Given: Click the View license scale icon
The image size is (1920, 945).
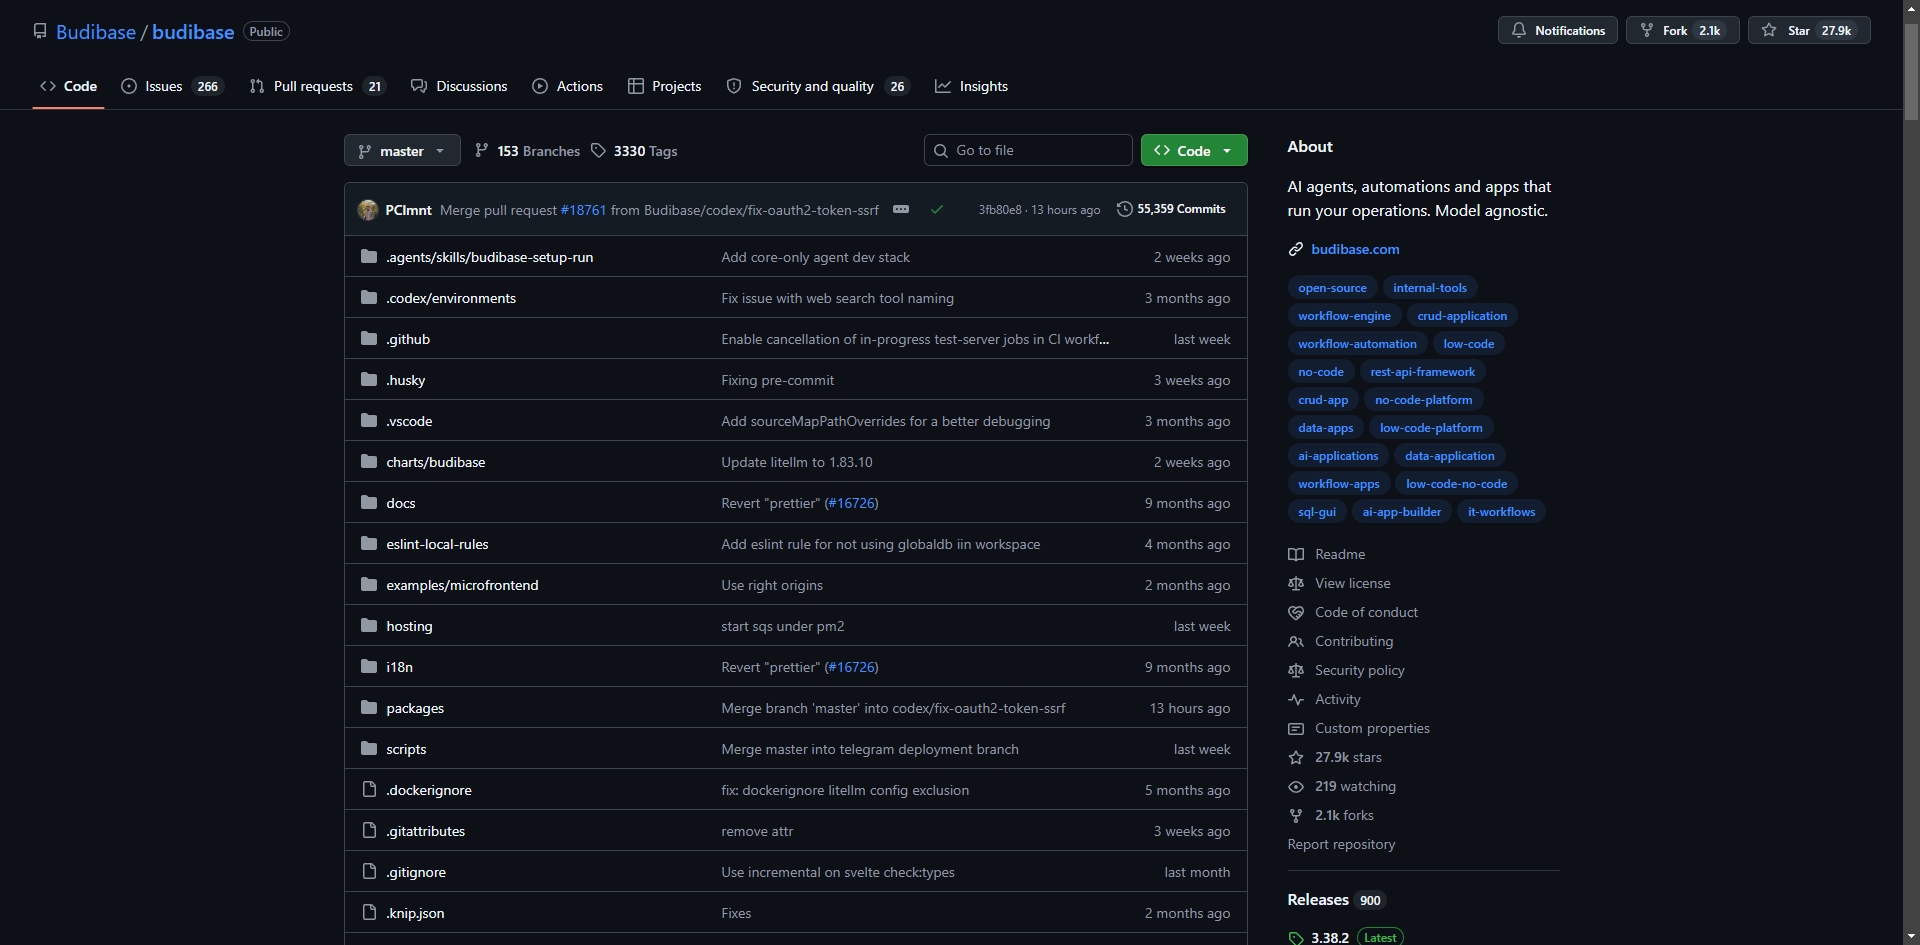Looking at the screenshot, I should point(1296,584).
